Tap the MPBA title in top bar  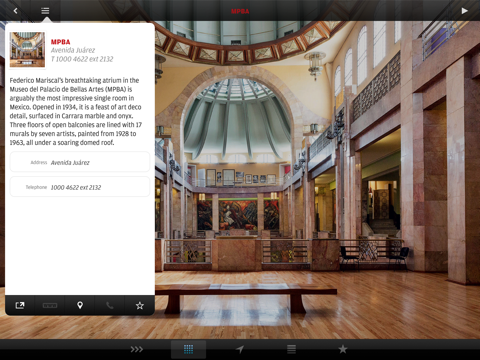tap(240, 11)
